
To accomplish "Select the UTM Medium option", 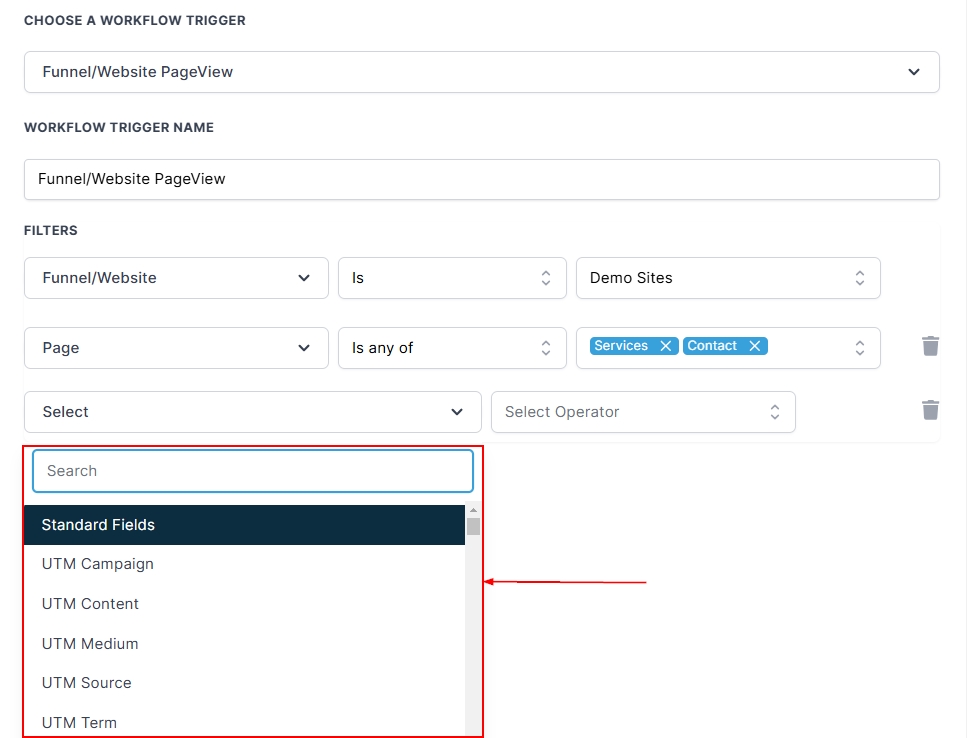I will pyautogui.click(x=90, y=644).
